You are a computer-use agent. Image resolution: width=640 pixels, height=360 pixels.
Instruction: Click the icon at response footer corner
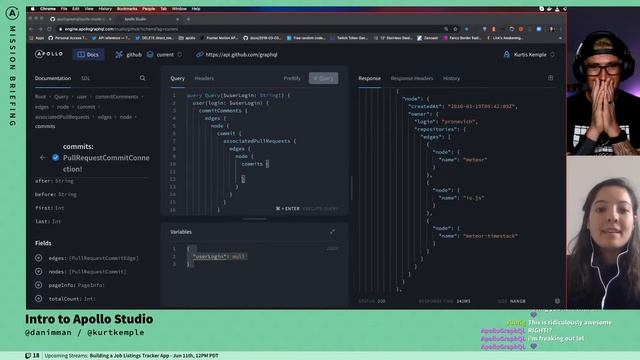(x=557, y=301)
